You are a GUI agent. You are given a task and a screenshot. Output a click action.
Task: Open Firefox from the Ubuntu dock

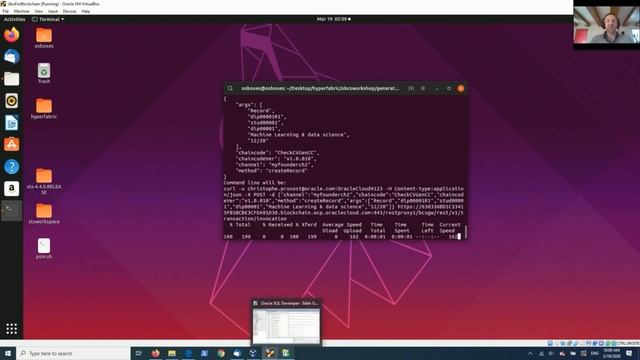point(11,35)
